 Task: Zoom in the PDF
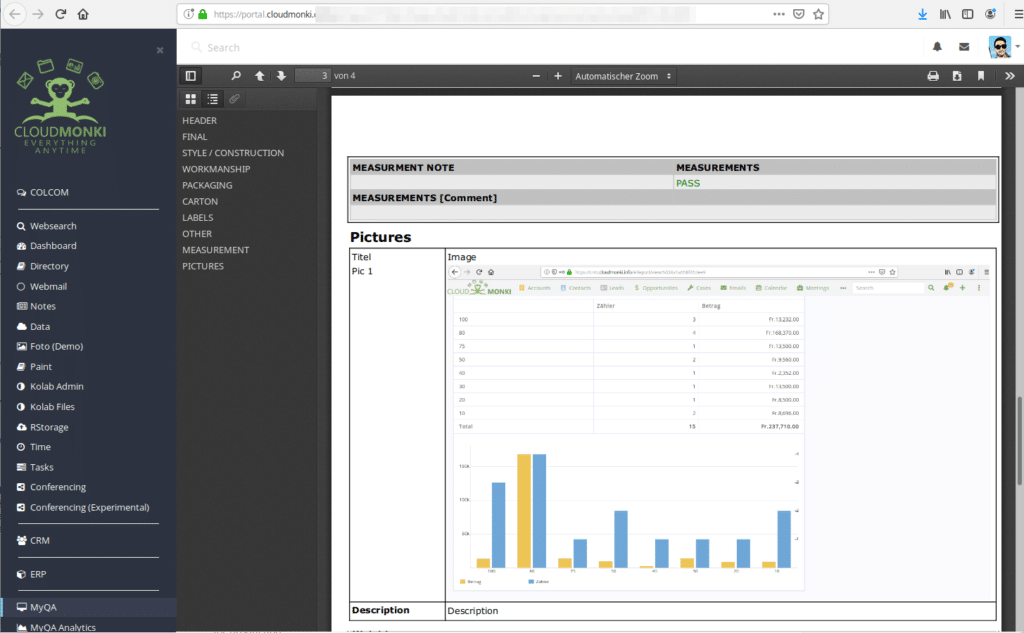tap(558, 76)
